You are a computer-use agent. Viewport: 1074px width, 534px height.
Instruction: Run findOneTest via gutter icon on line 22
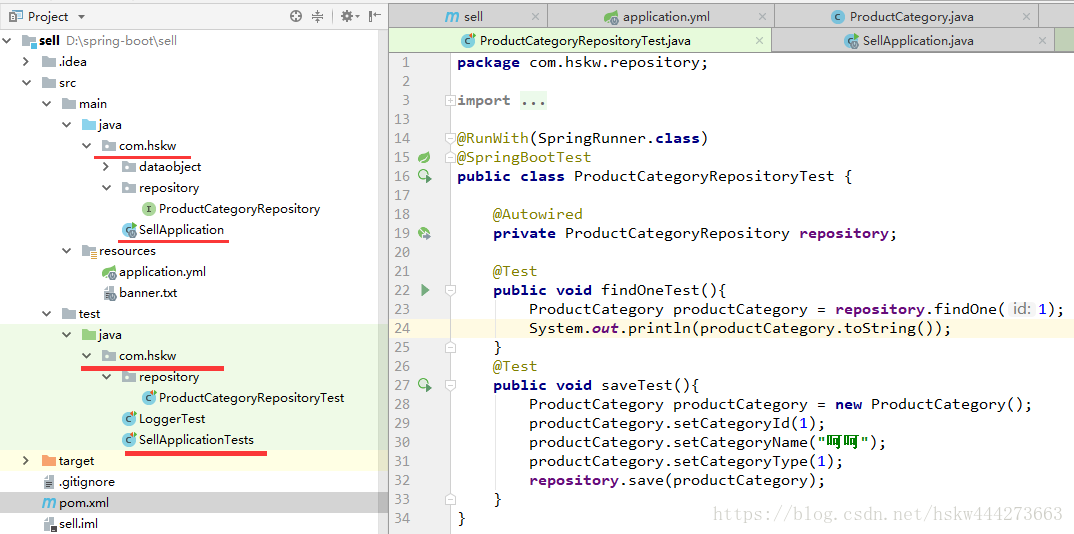pyautogui.click(x=425, y=290)
